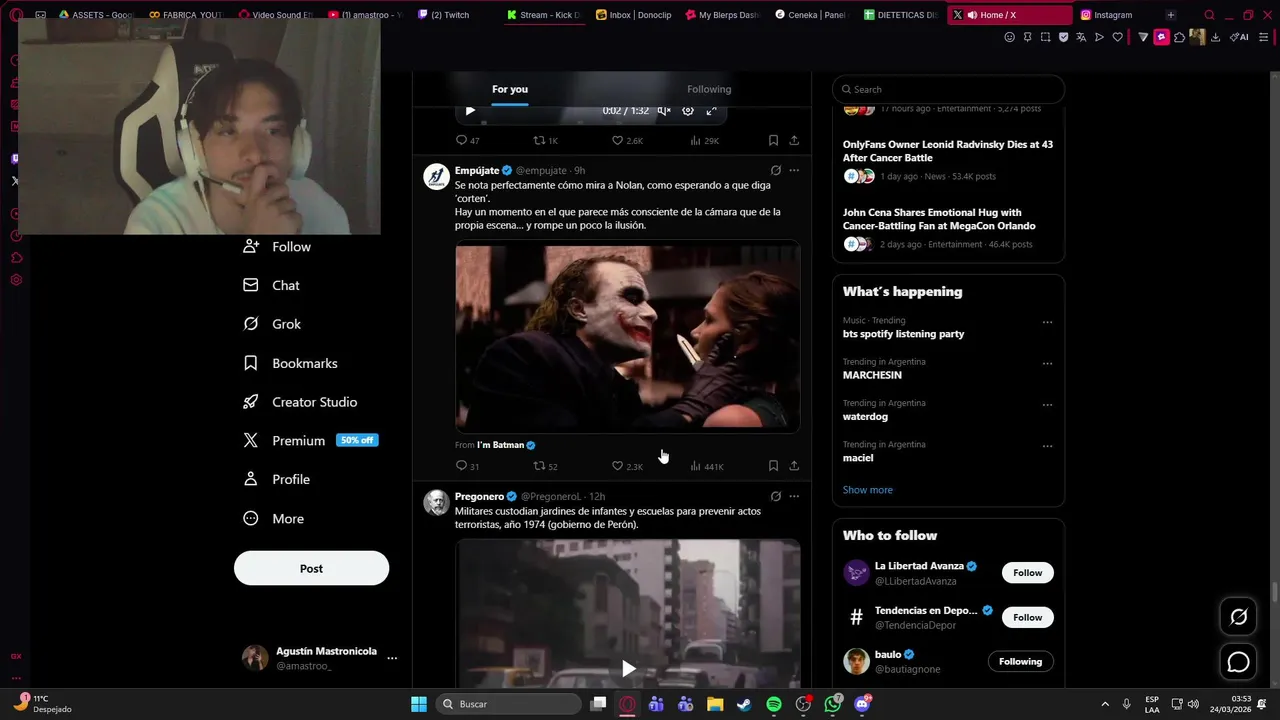Switch to the Stream - Kick browser tab
The width and height of the screenshot is (1280, 720).
click(543, 15)
